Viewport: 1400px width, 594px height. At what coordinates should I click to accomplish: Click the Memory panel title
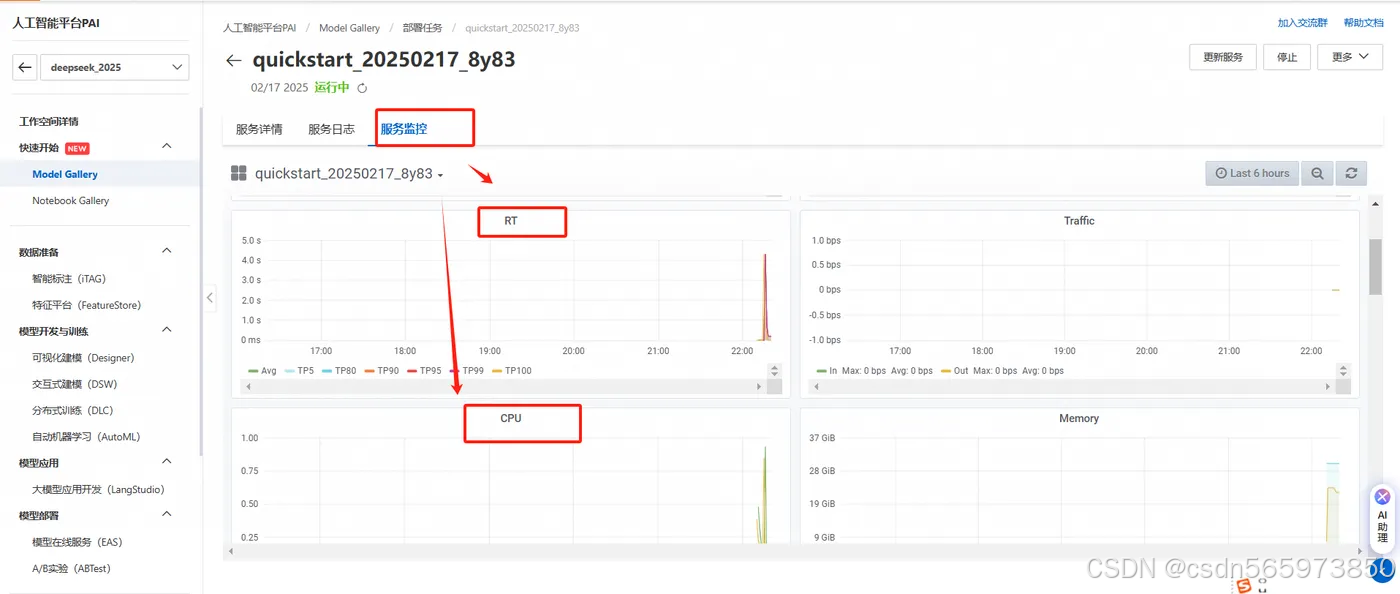[1079, 418]
